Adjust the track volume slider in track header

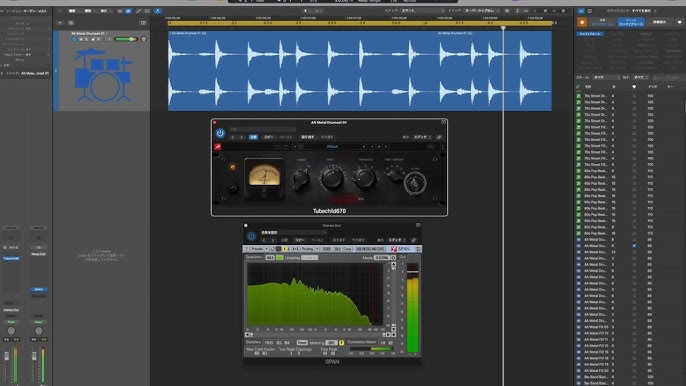126,39
